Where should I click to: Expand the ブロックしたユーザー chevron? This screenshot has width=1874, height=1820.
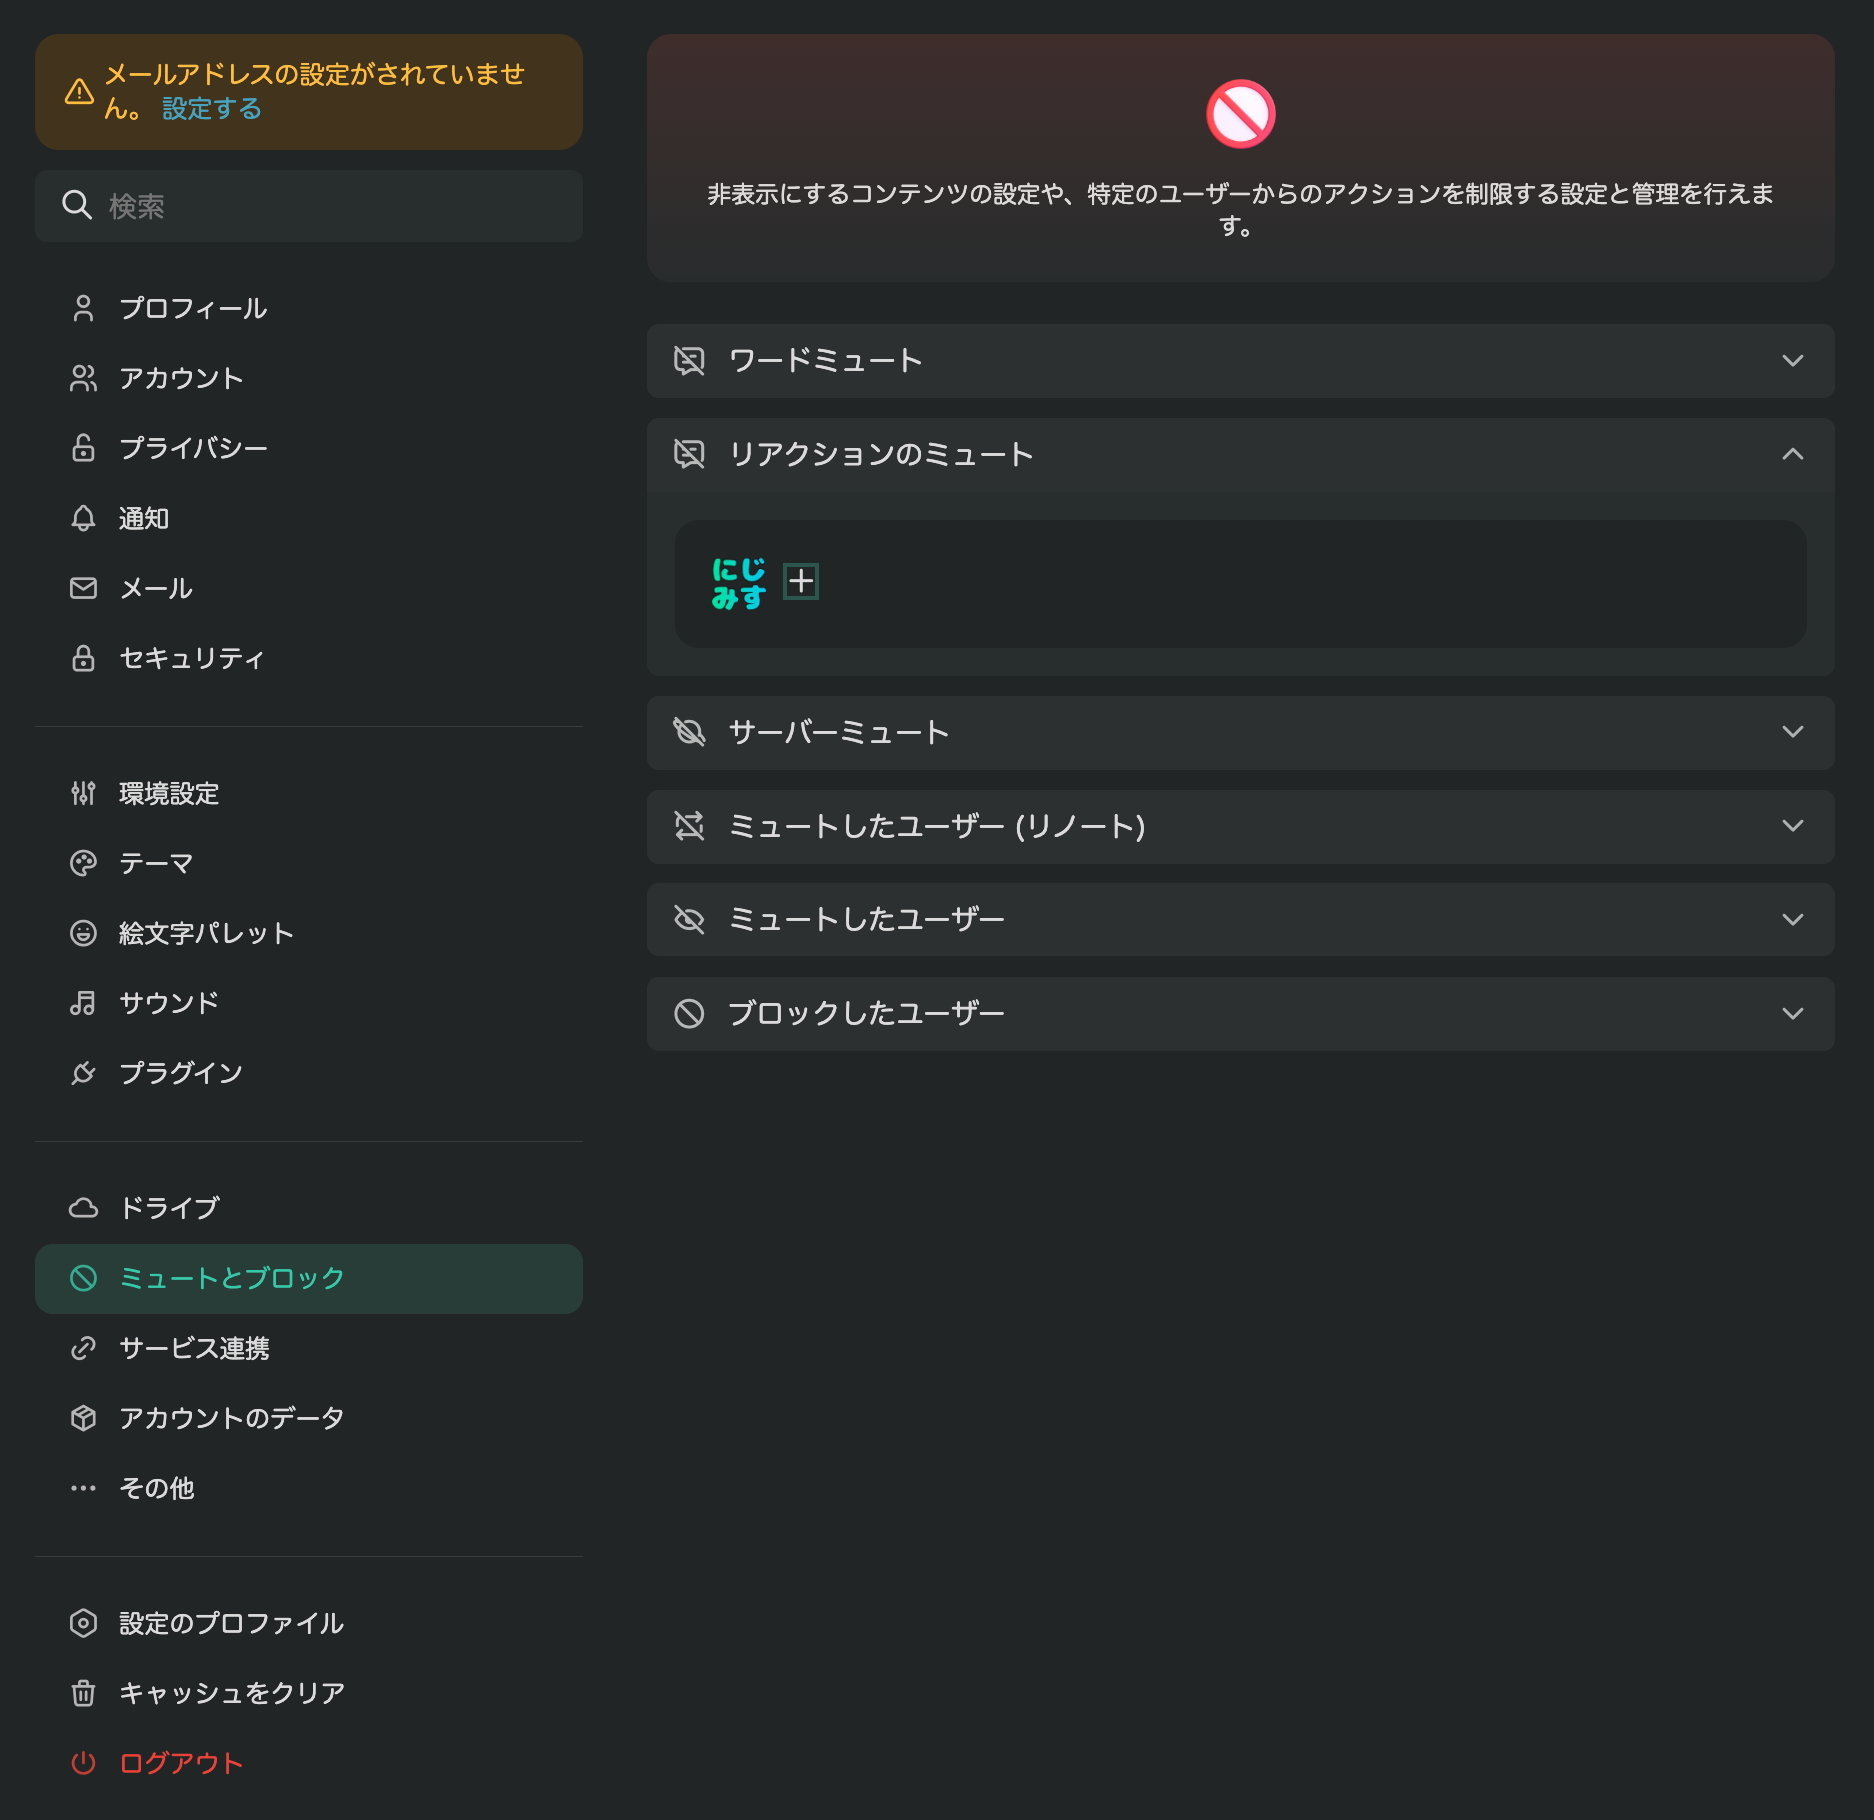click(1792, 1013)
